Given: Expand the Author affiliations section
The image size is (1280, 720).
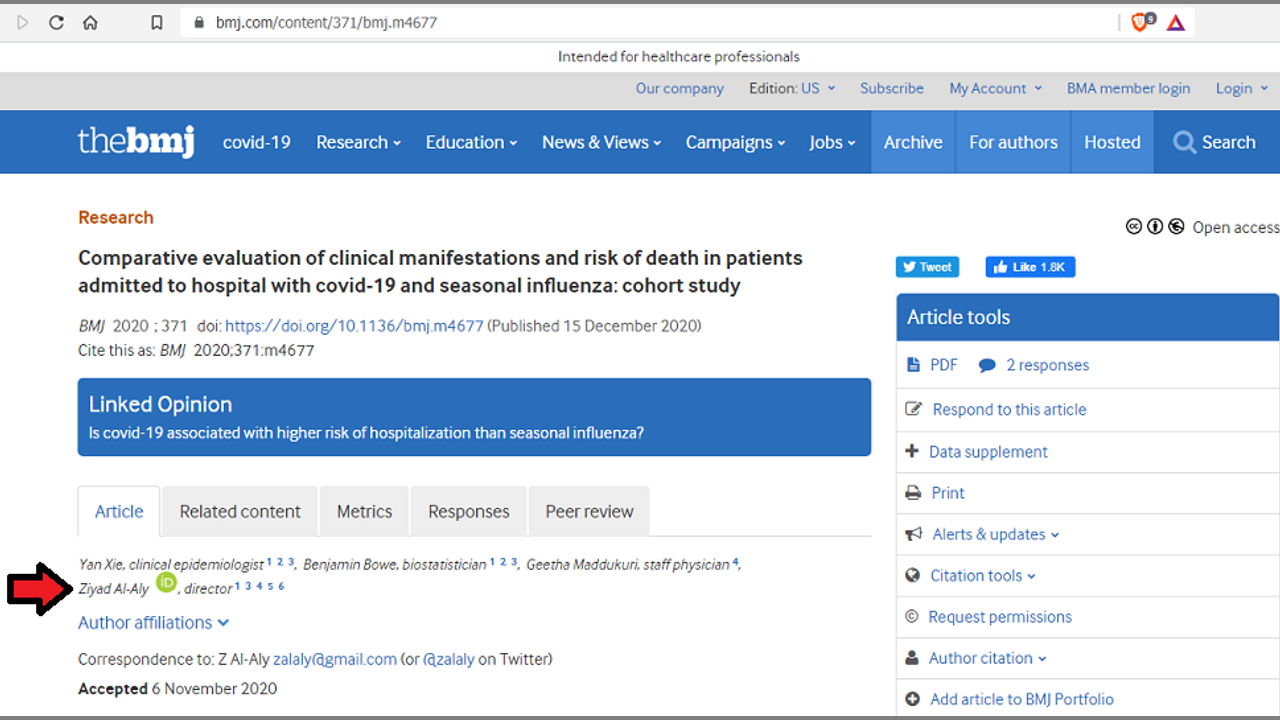Looking at the screenshot, I should pos(154,622).
